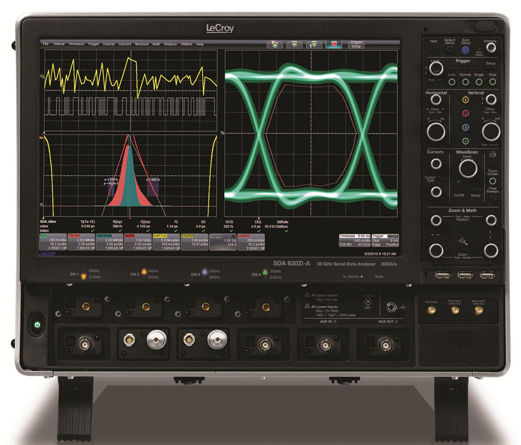Screen dimensions: 521x445
Task: Open the Trigger descriptor box
Action: coord(385,240)
